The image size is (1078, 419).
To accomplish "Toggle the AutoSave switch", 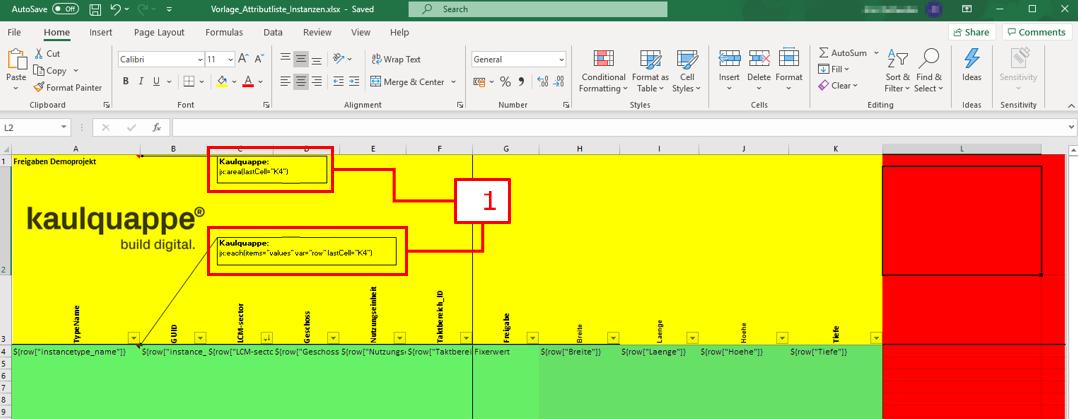I will pyautogui.click(x=66, y=10).
